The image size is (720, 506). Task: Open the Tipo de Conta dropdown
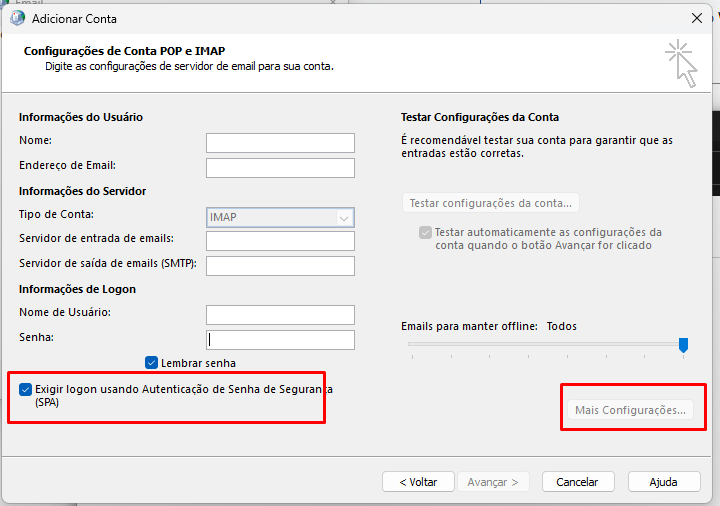tap(280, 217)
